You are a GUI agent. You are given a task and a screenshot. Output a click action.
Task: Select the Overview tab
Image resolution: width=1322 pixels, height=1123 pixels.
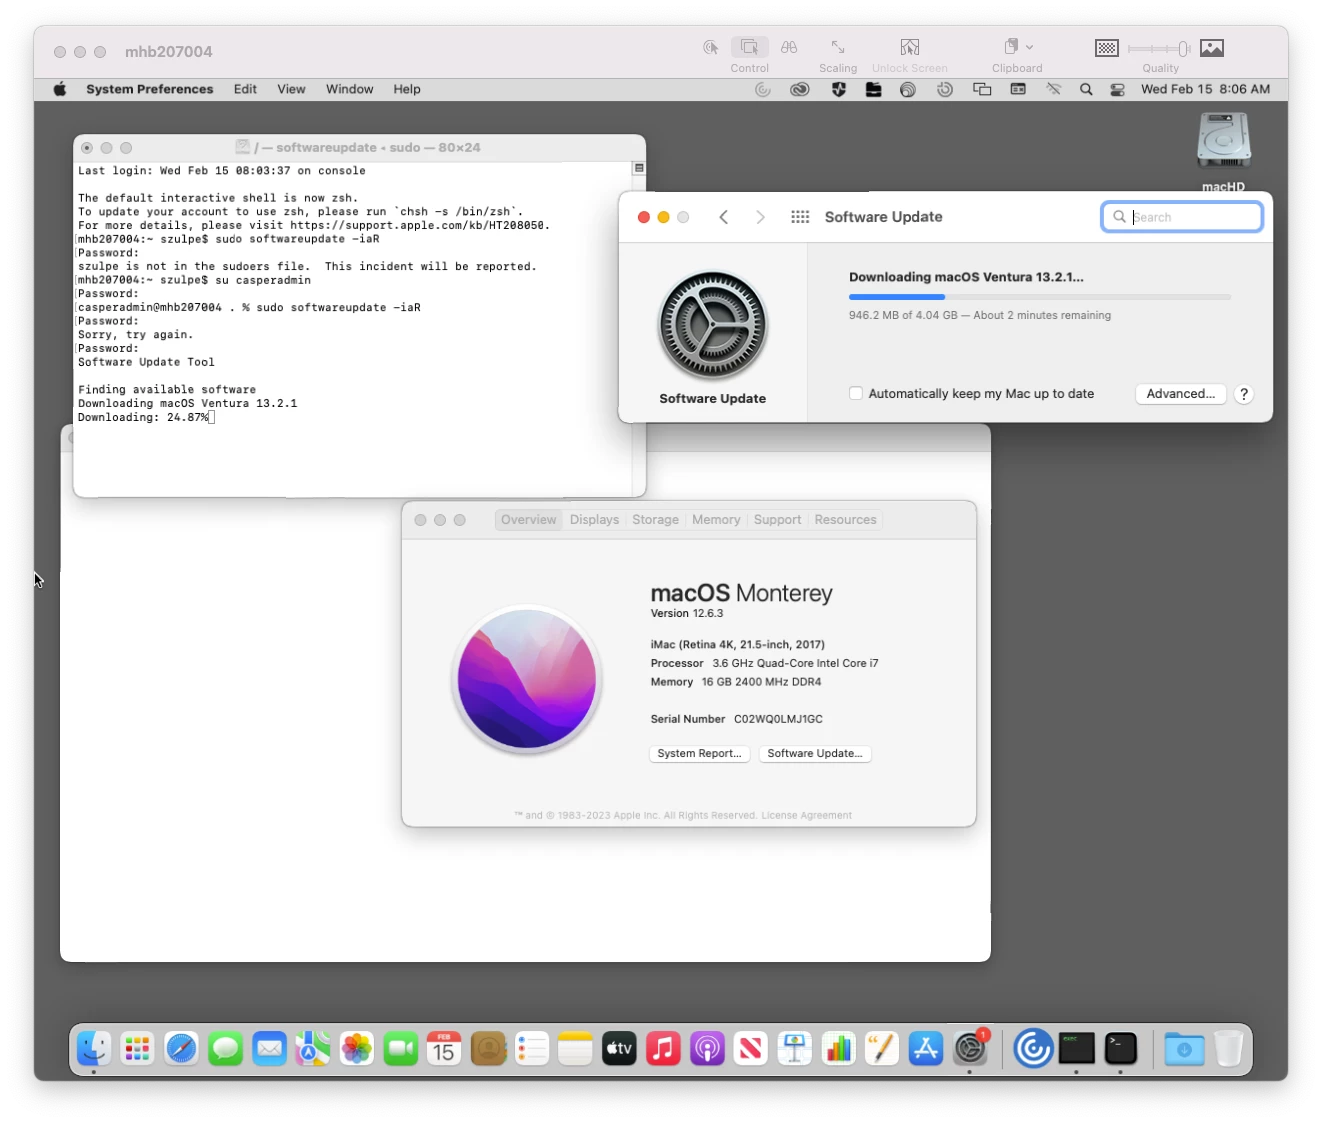(528, 520)
